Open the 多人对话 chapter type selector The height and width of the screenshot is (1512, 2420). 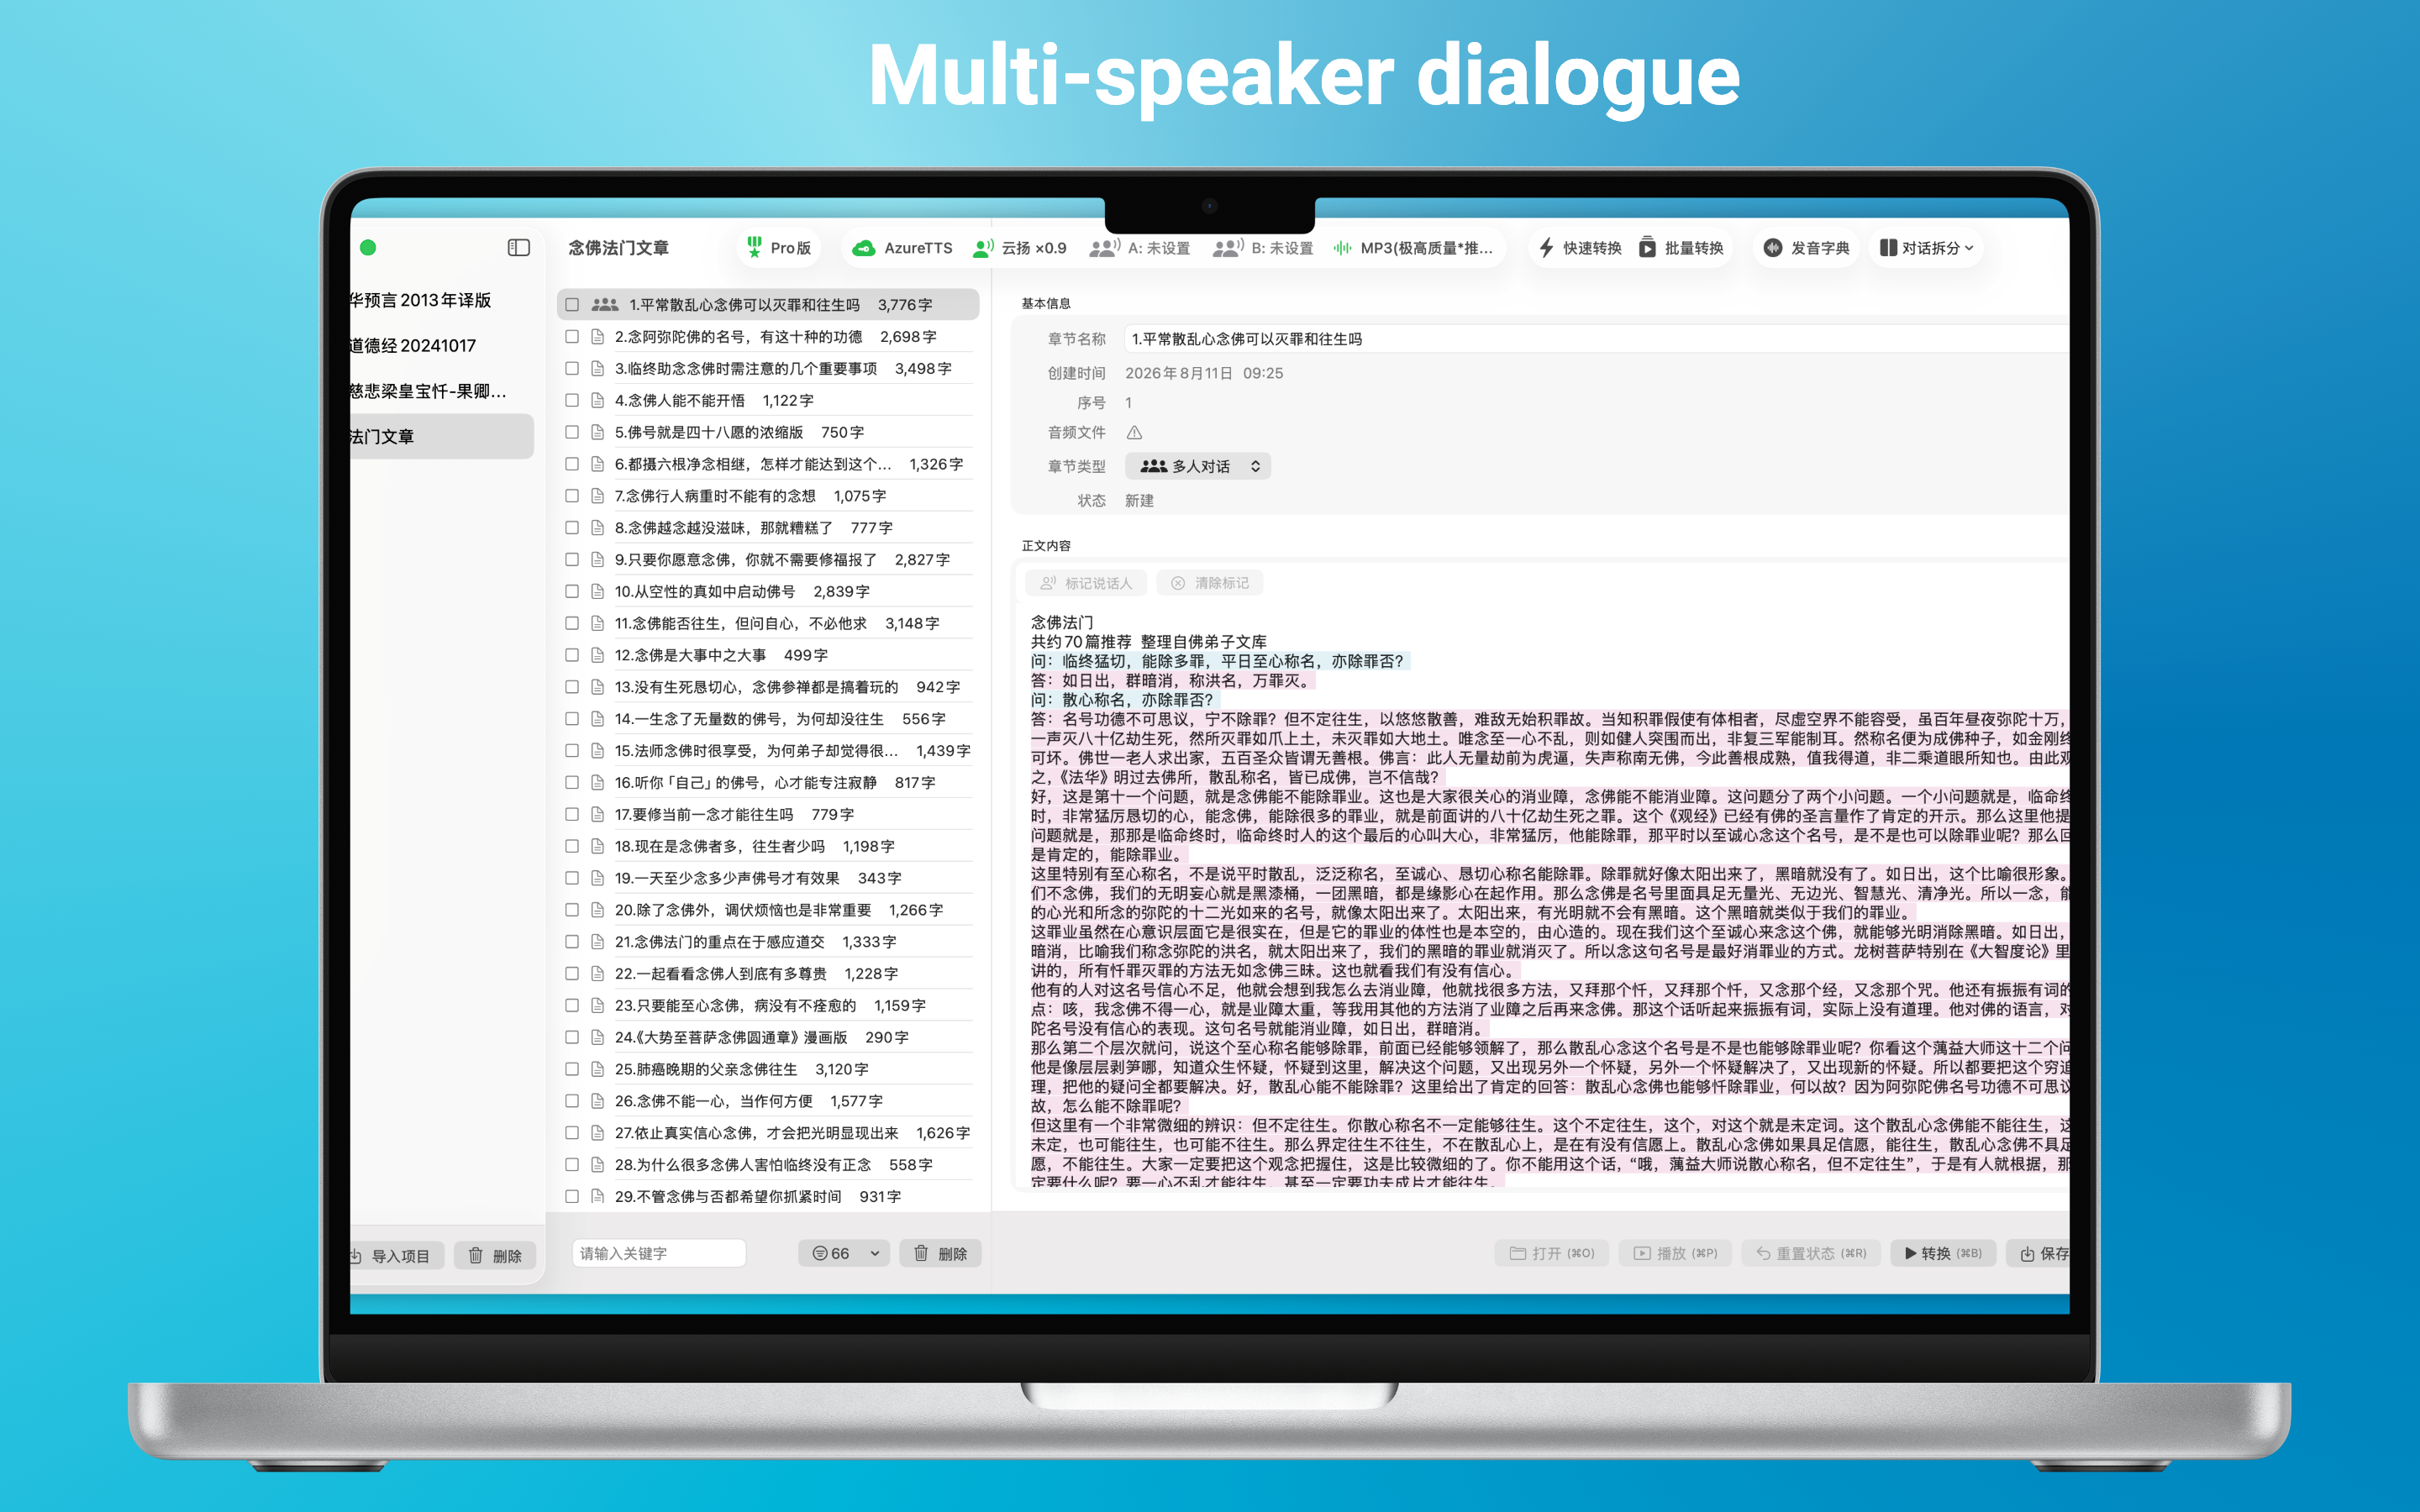1198,466
